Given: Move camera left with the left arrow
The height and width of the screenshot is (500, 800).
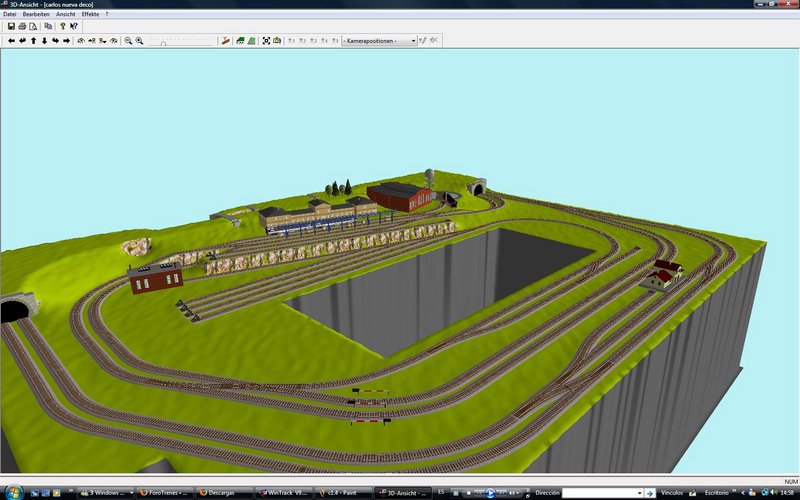Looking at the screenshot, I should pyautogui.click(x=11, y=41).
